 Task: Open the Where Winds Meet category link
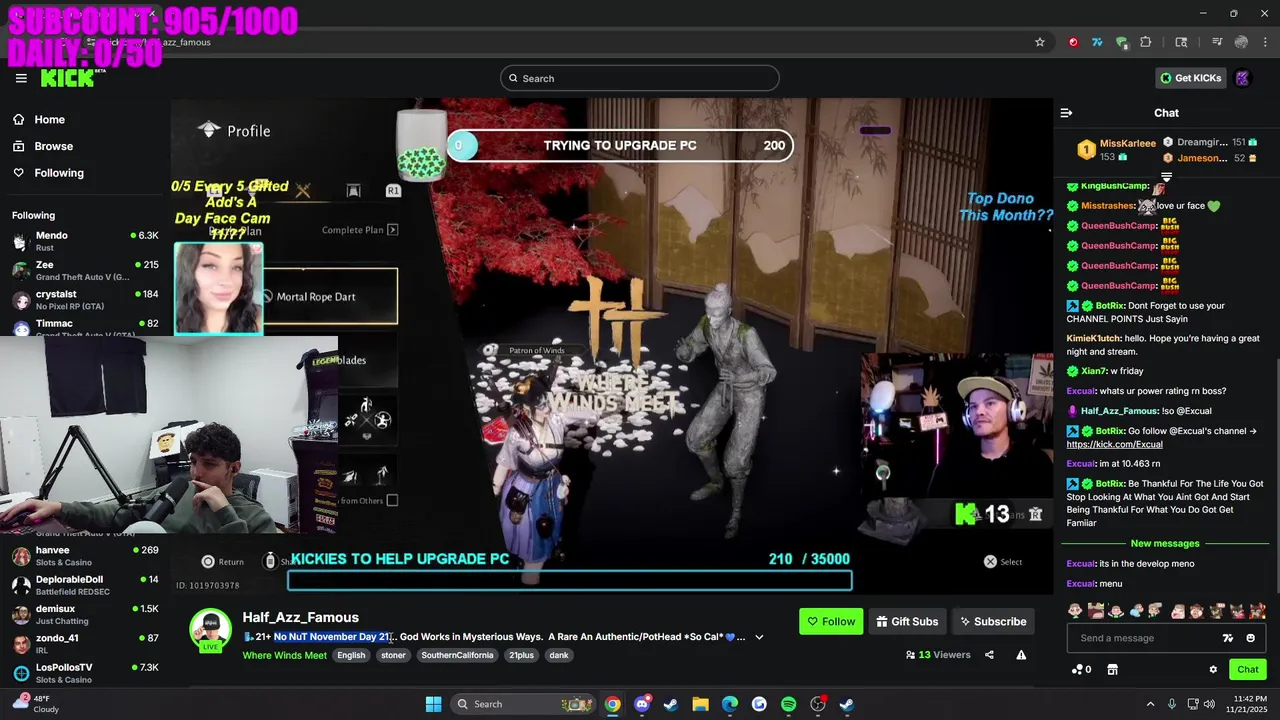284,655
